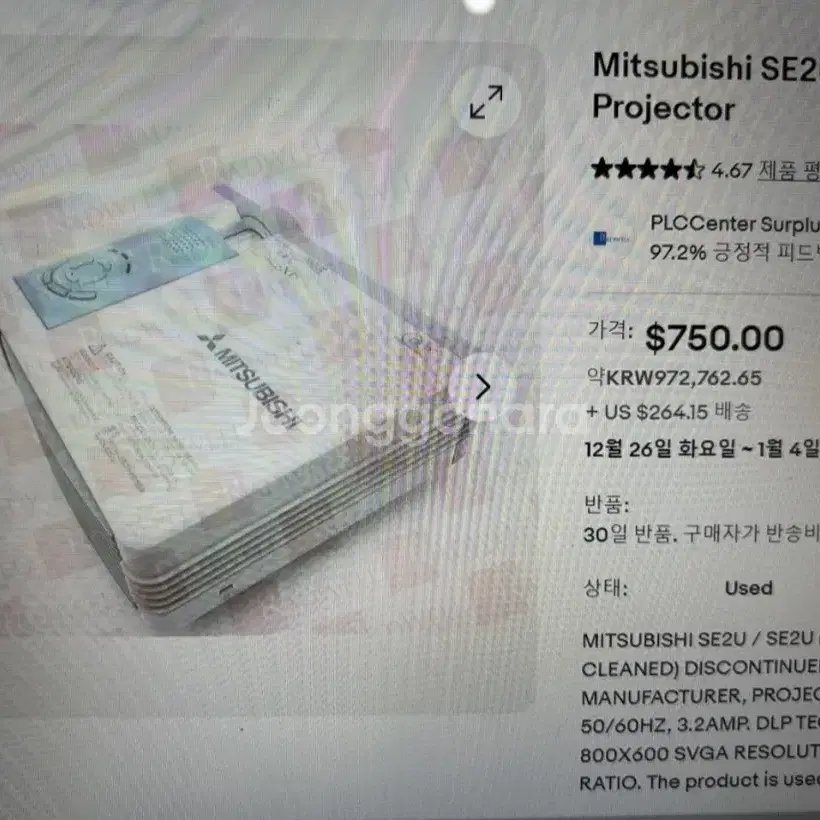The height and width of the screenshot is (820, 820).
Task: Click the 4.67 rating score
Action: [x=732, y=170]
